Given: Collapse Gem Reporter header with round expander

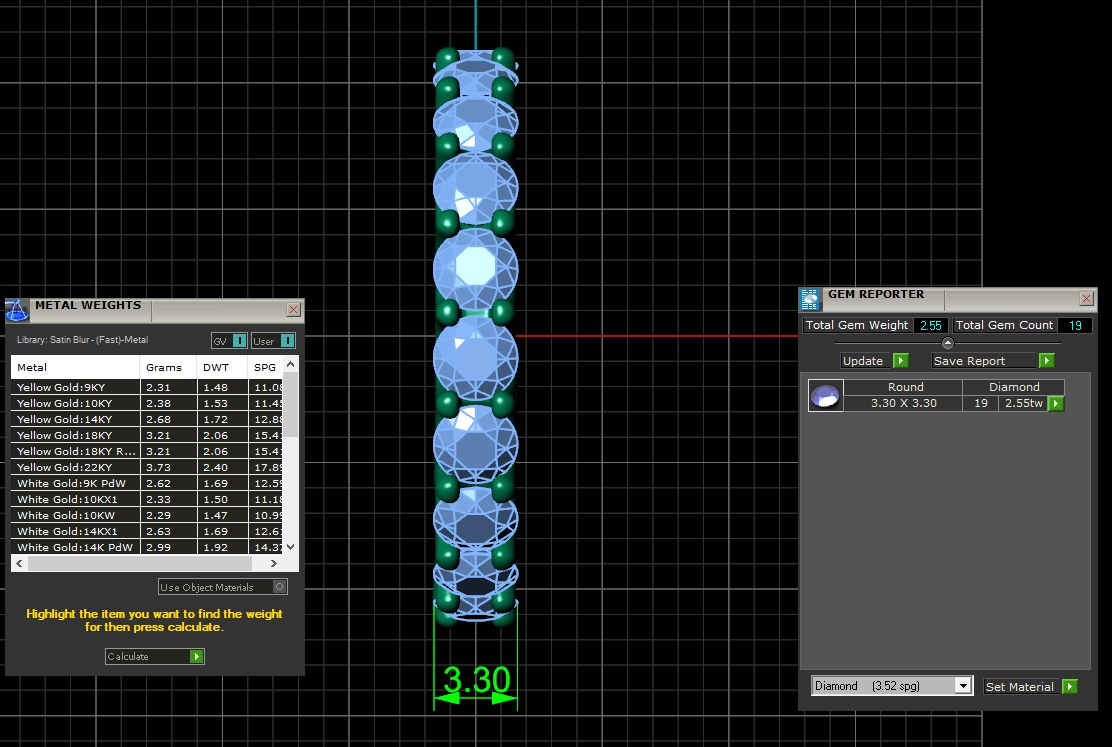Looking at the screenshot, I should pos(947,343).
